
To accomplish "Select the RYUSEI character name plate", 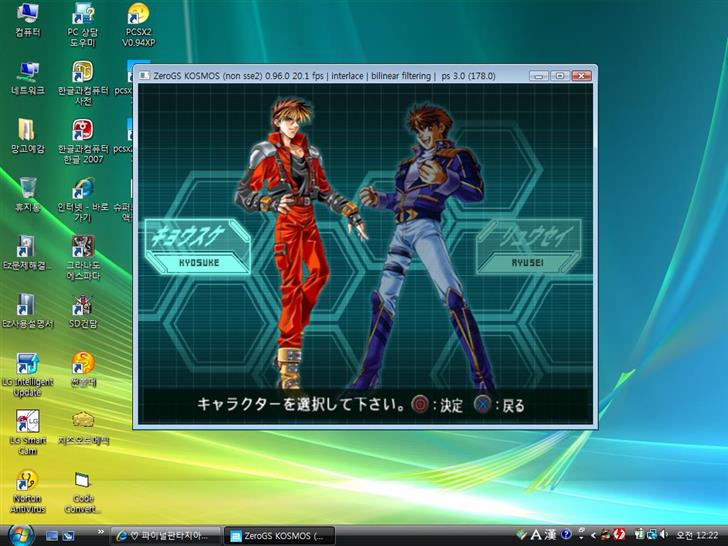I will [528, 247].
